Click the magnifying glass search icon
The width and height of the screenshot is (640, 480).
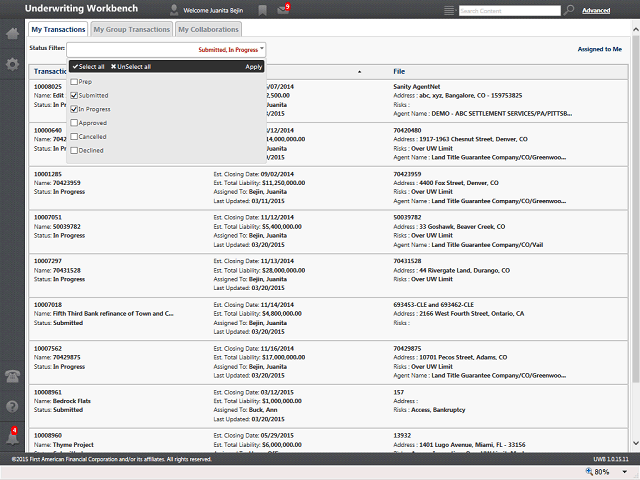(x=569, y=10)
